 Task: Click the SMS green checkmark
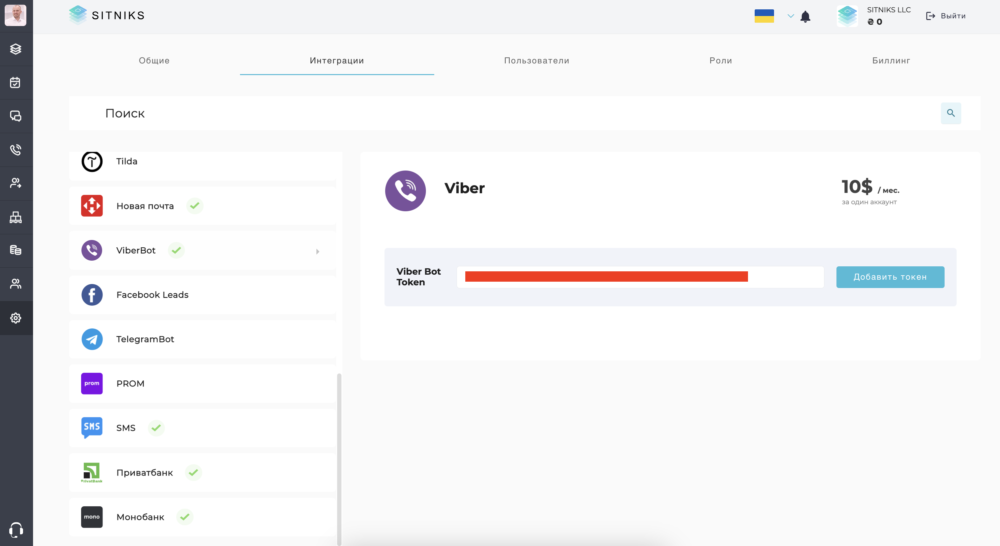click(156, 427)
